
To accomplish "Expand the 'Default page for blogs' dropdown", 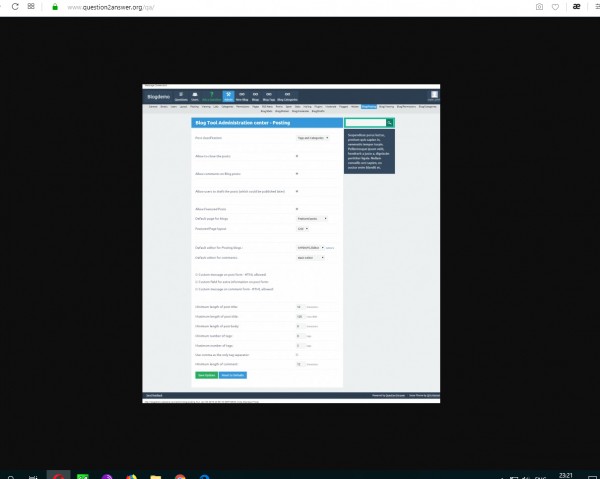I will click(312, 218).
